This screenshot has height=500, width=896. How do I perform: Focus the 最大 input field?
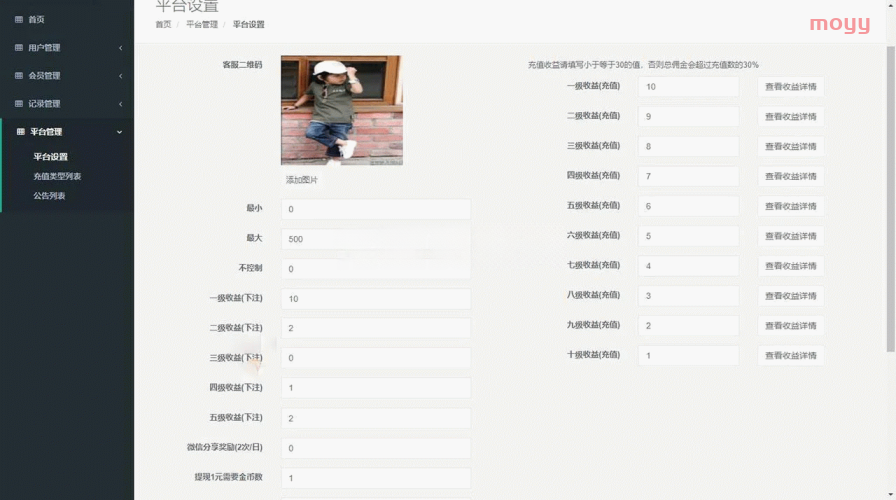click(376, 239)
